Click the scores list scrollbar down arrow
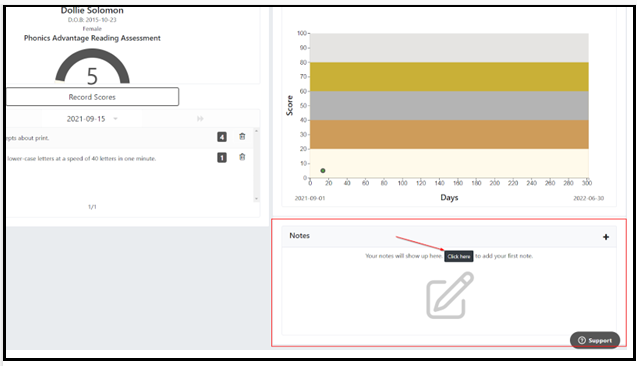This screenshot has width=637, height=366. tap(256, 199)
